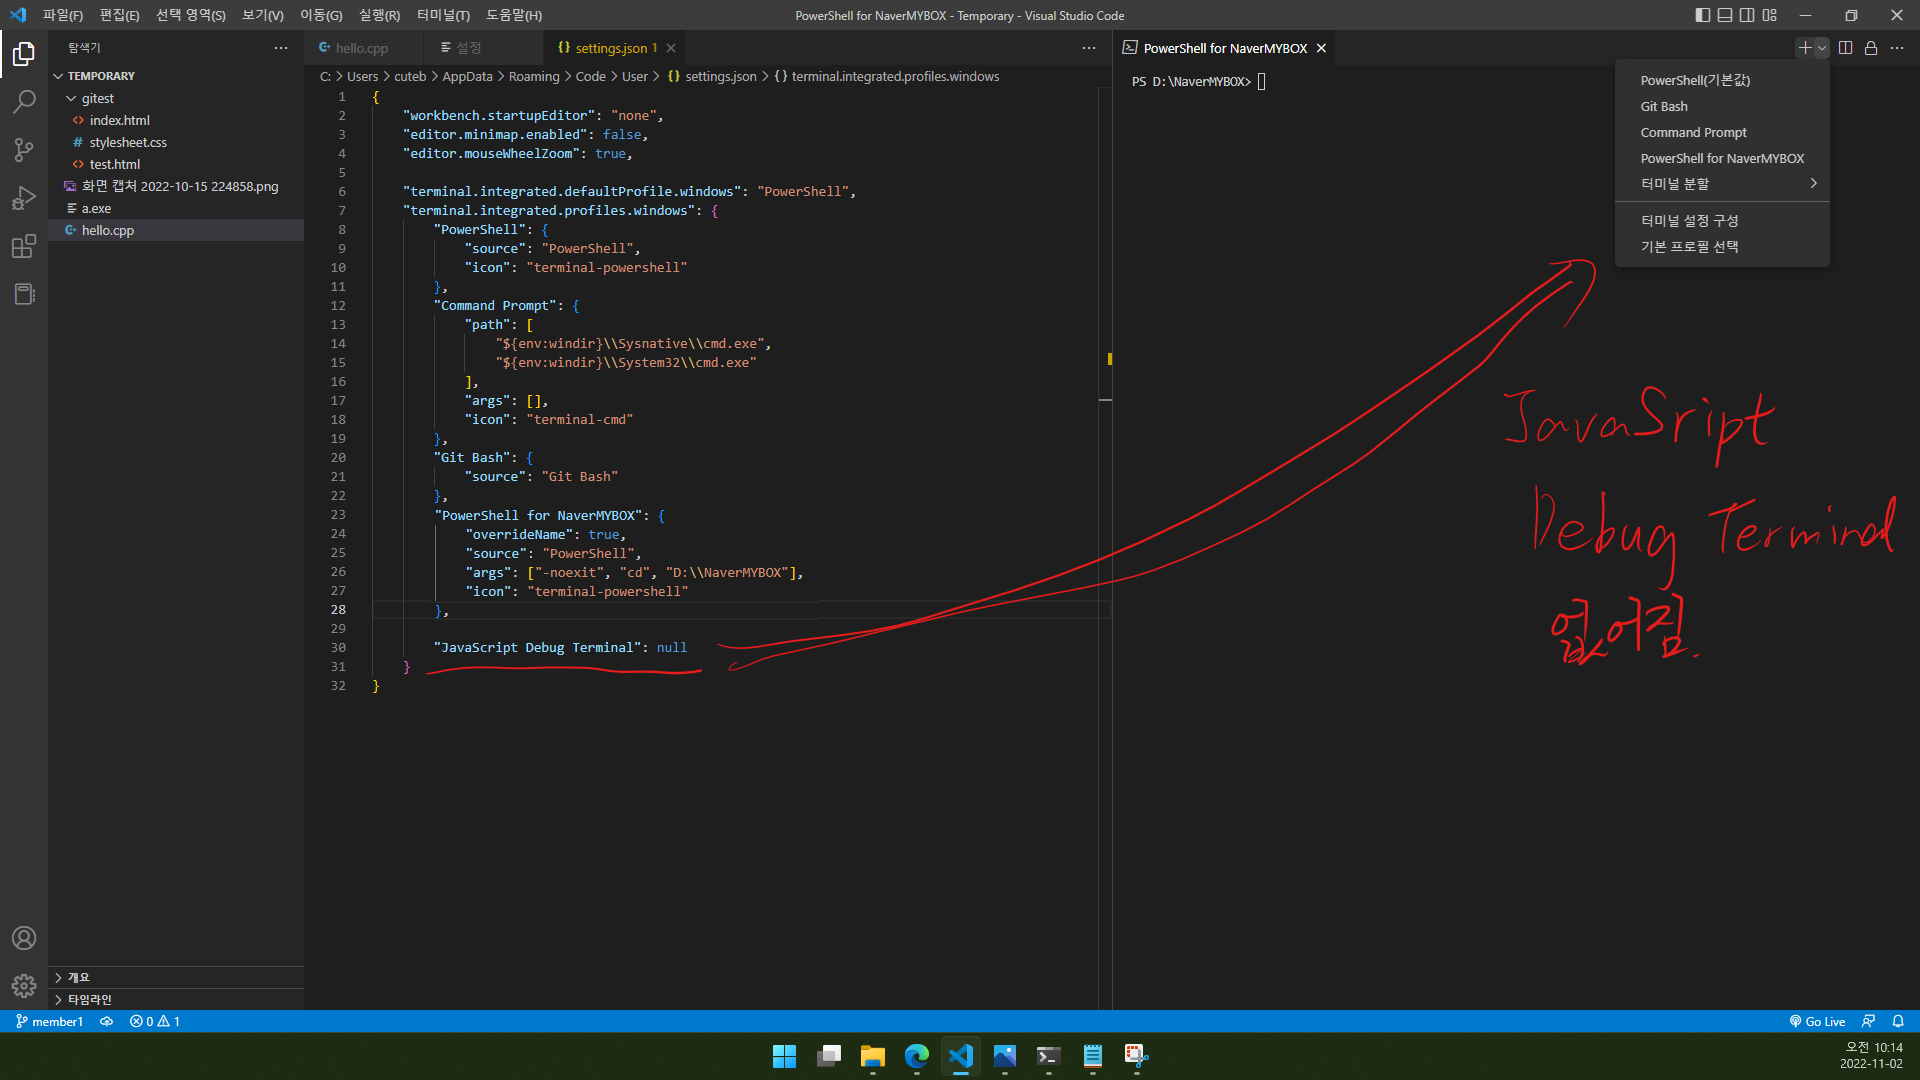Click the Roaming breadcrumb segment
The image size is (1920, 1080).
[x=534, y=76]
